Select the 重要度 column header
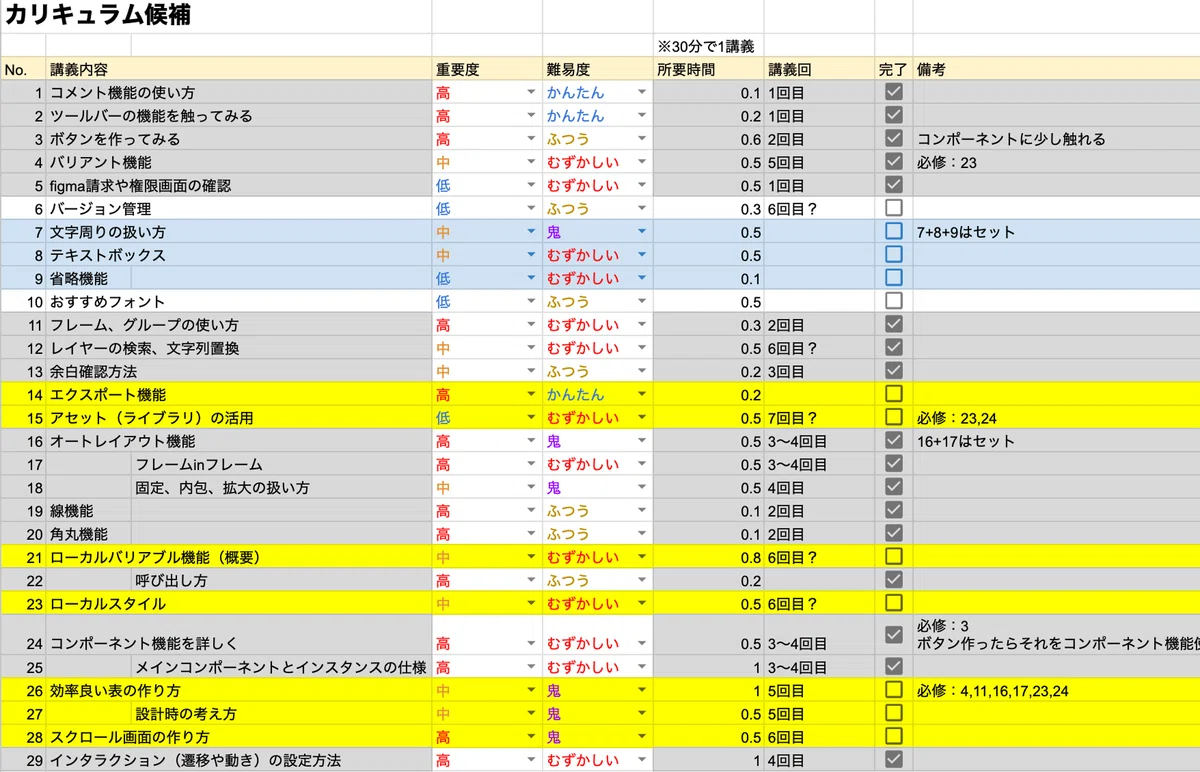 click(487, 69)
